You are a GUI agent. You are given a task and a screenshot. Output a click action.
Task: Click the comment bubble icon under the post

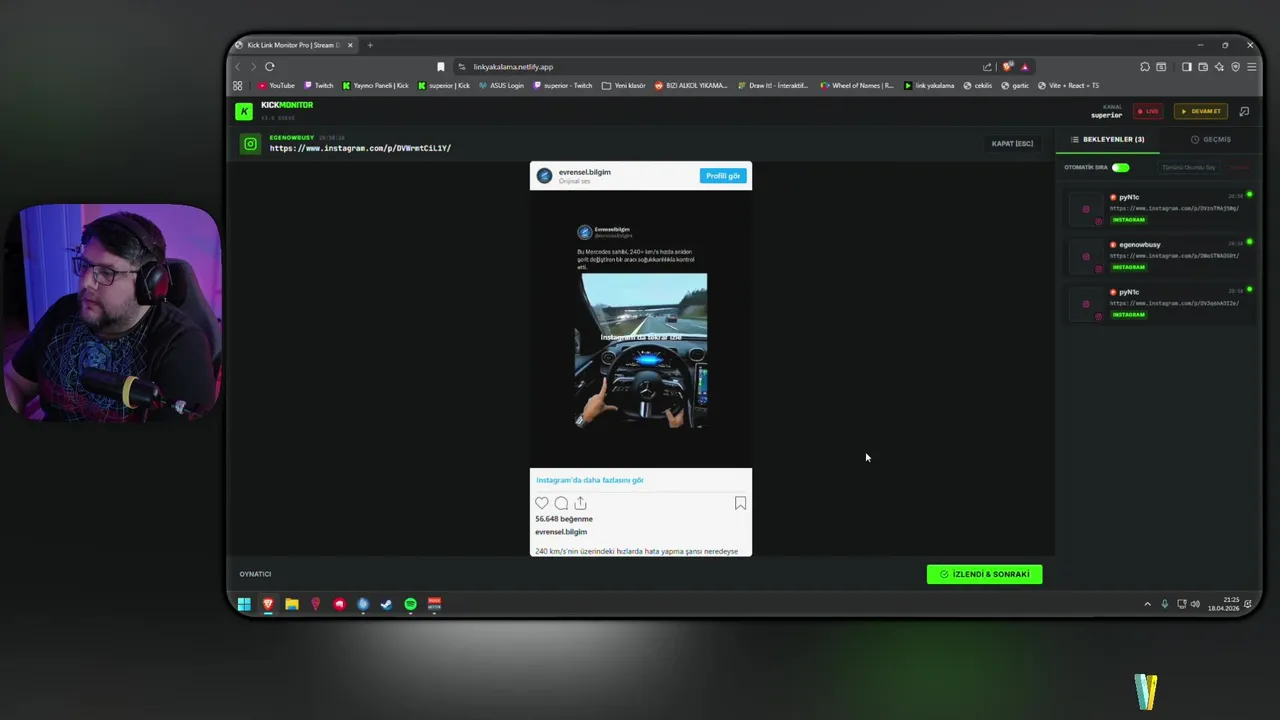click(561, 503)
